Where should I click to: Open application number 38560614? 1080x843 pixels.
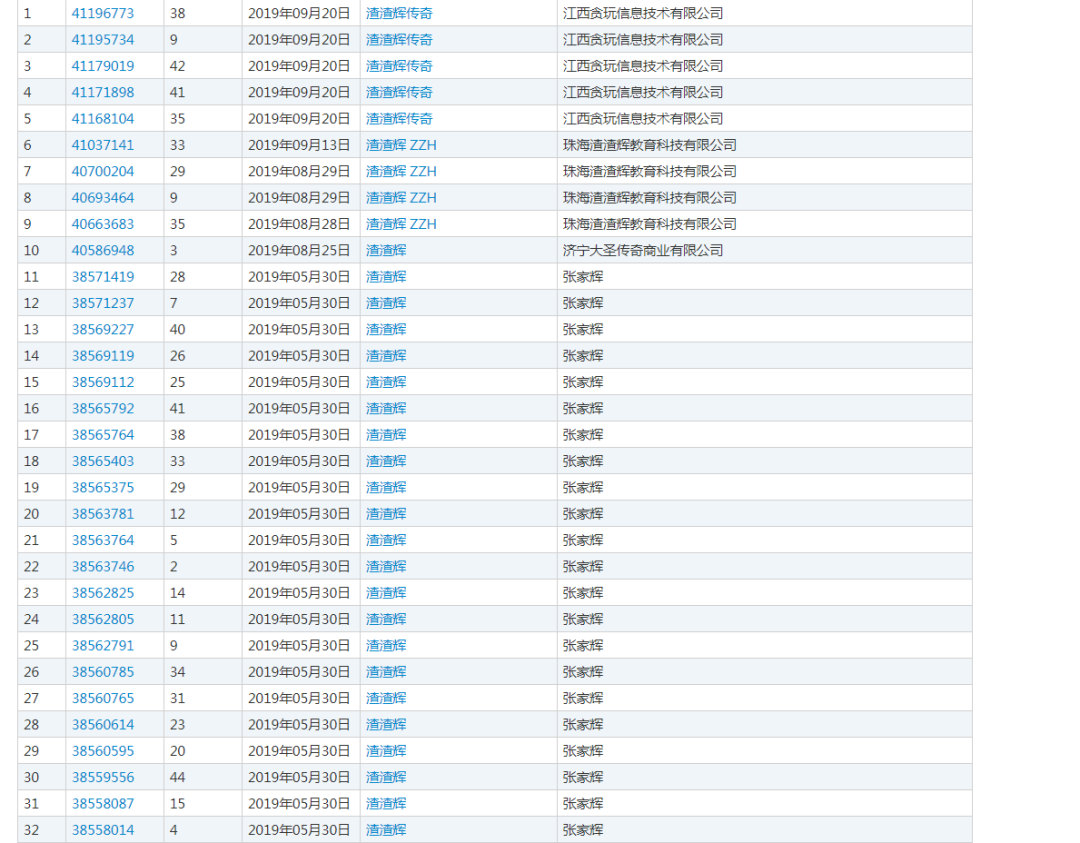[x=103, y=725]
